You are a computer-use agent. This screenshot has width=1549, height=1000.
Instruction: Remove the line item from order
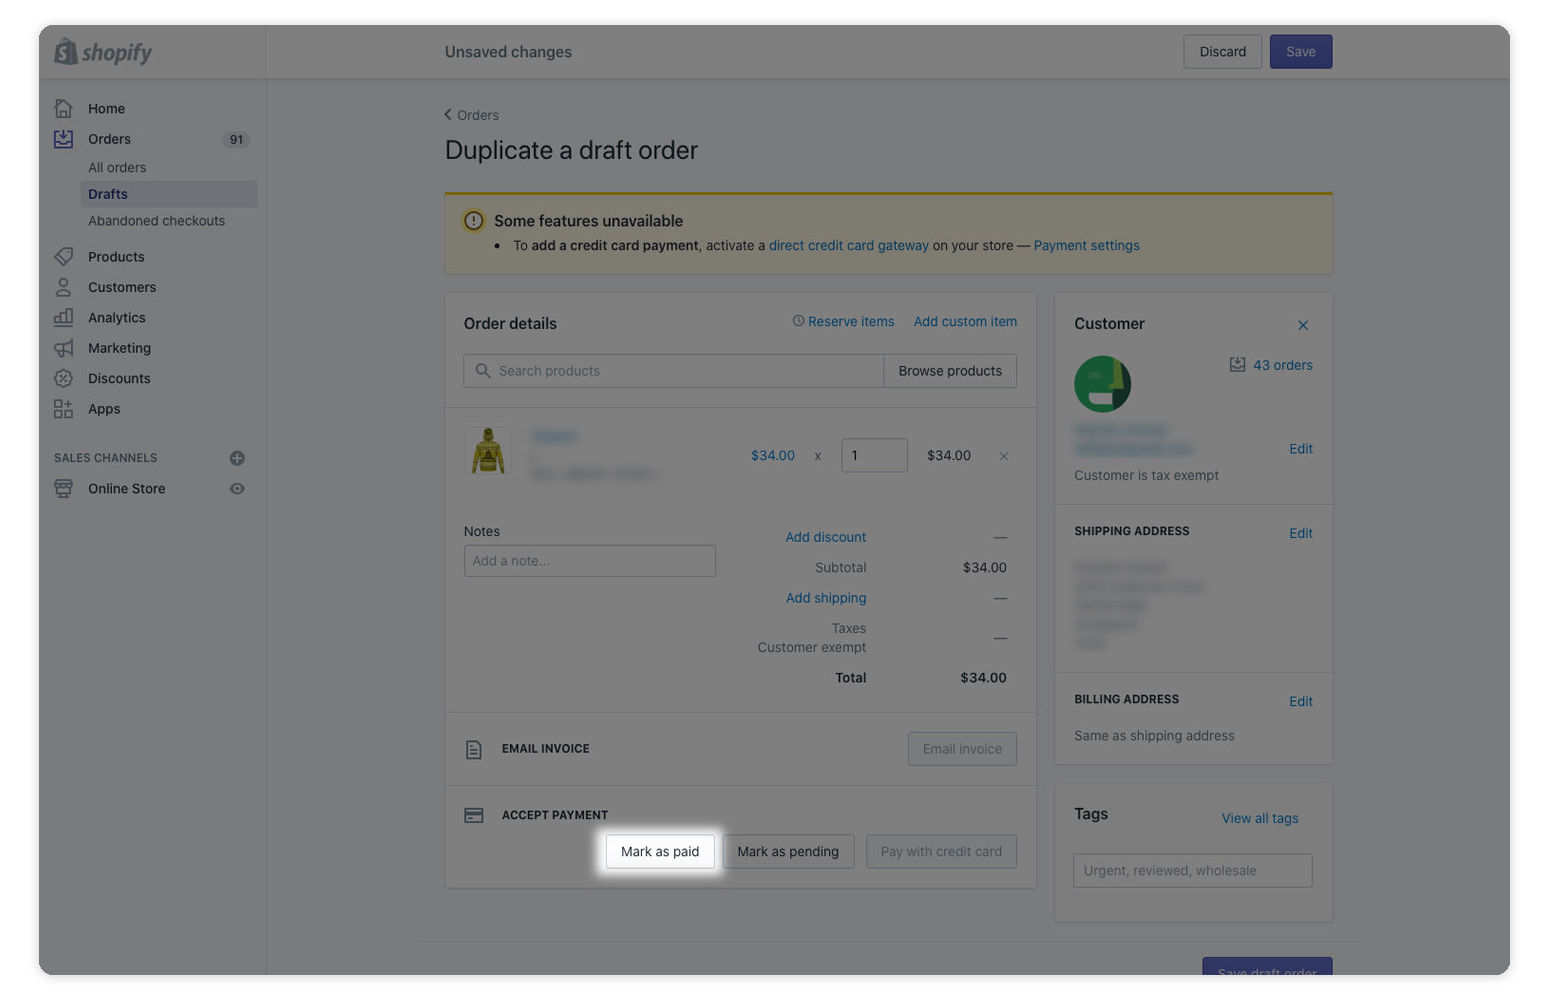tap(1003, 456)
